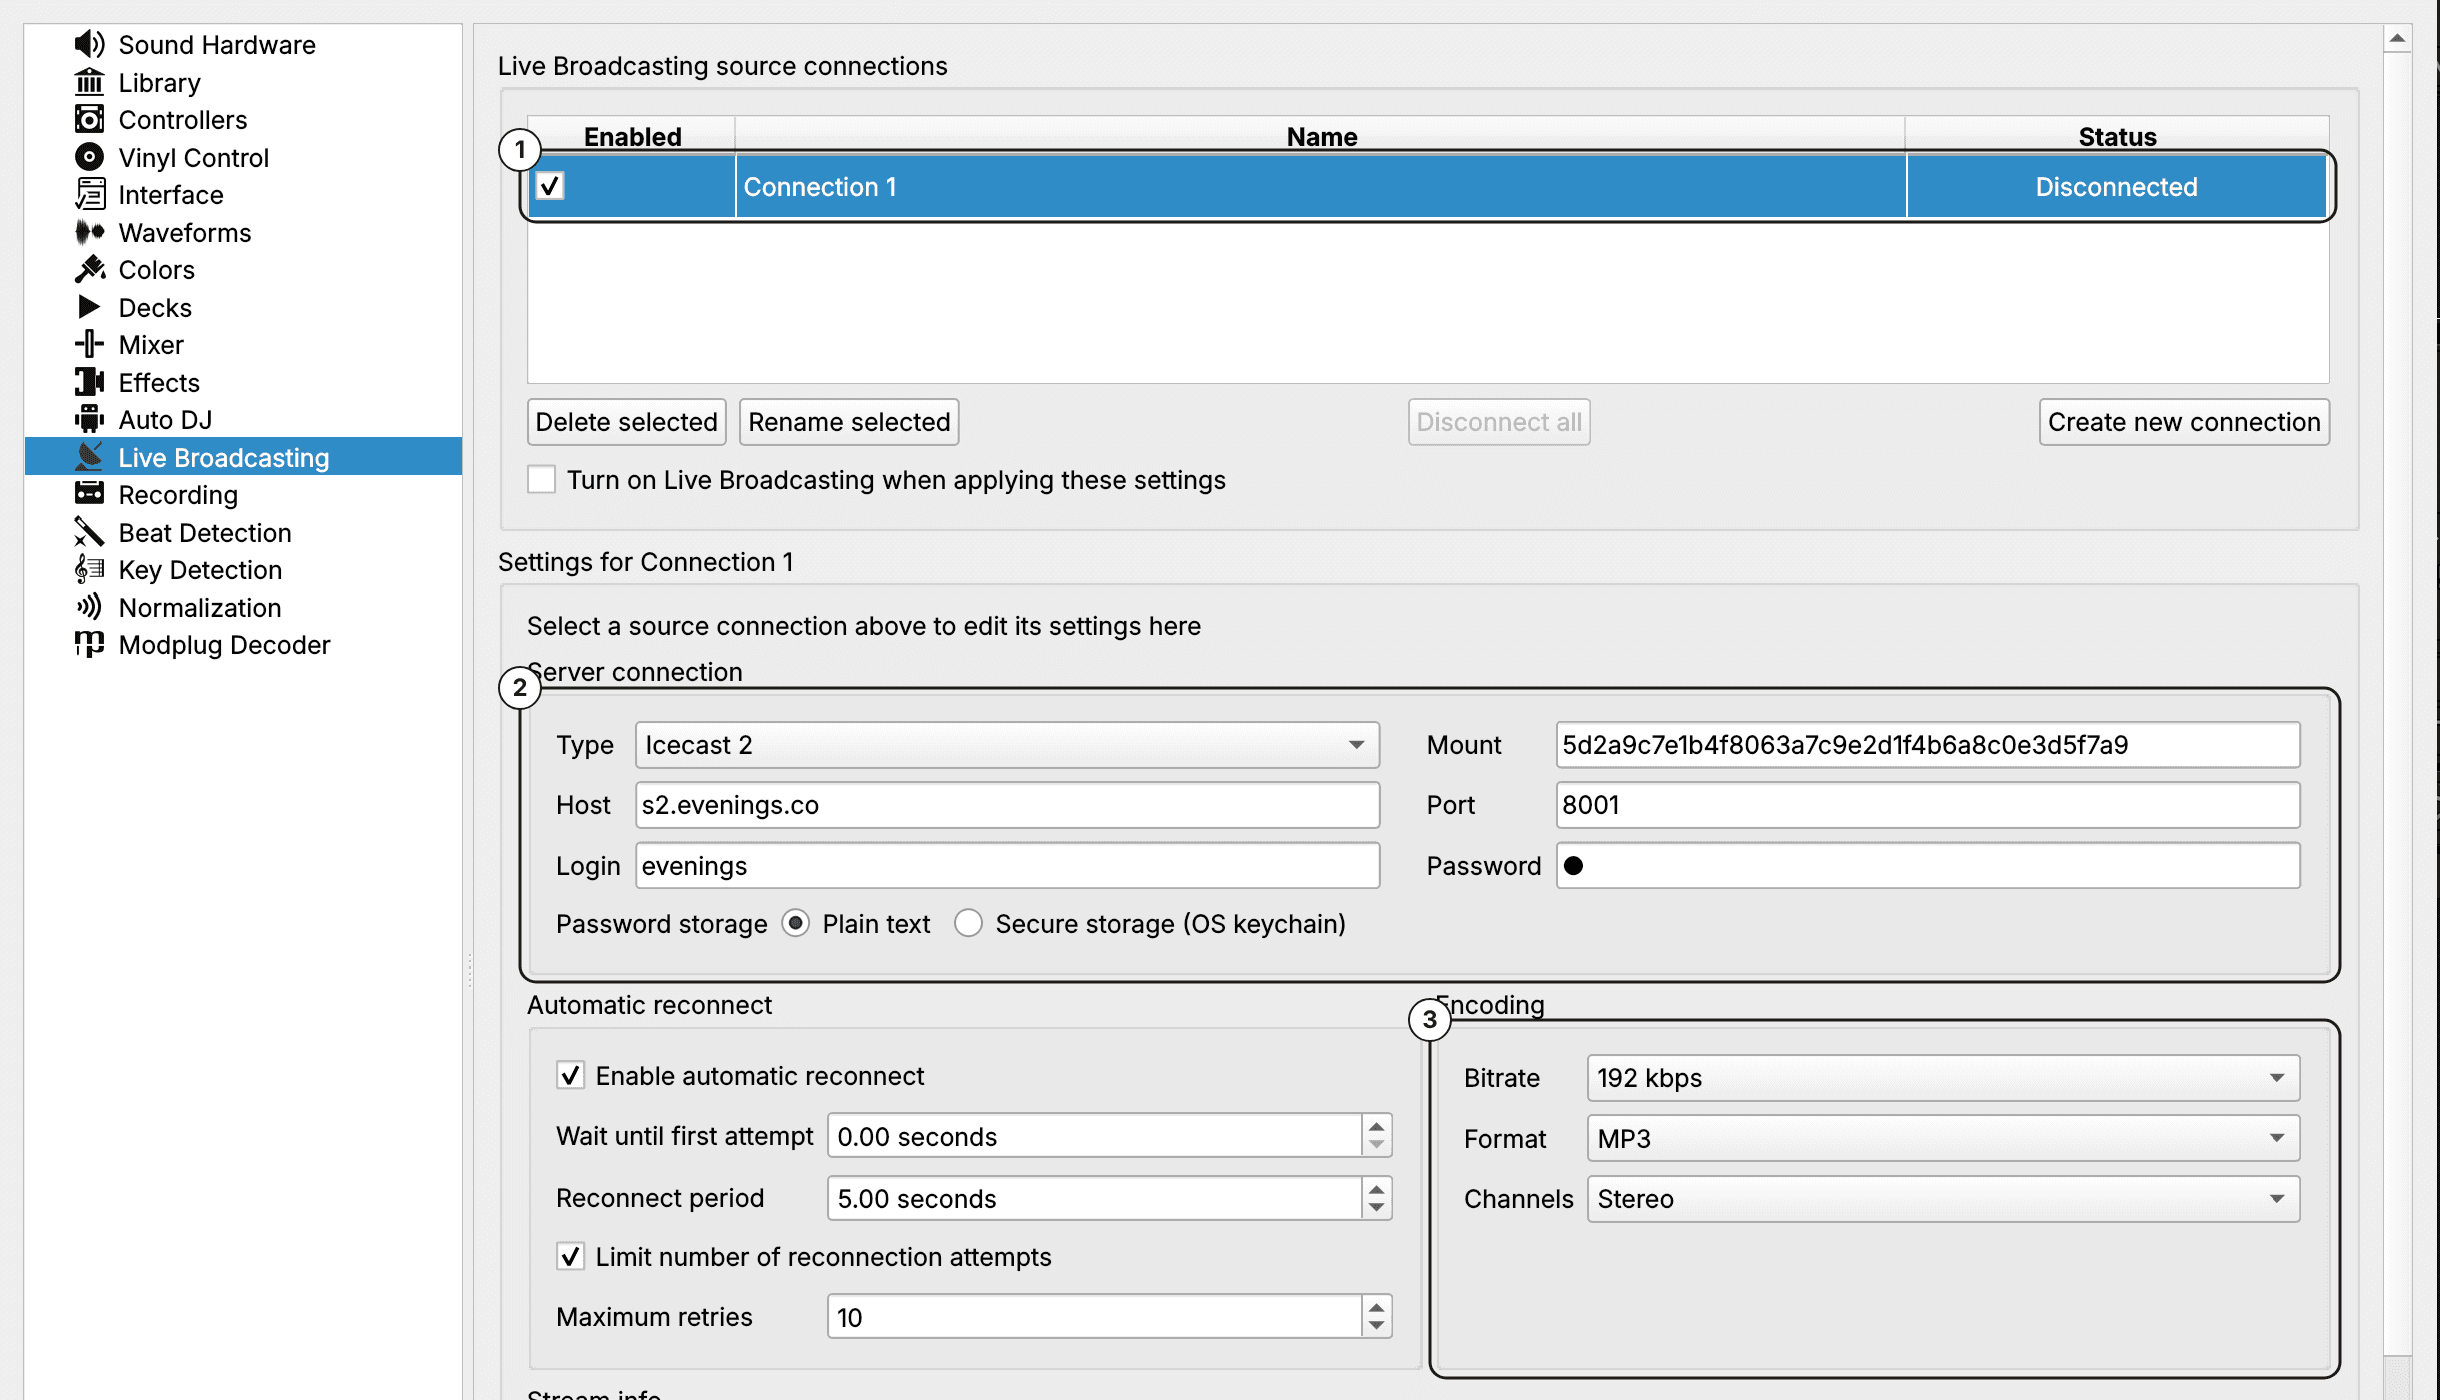
Task: Click the Modplug Decoder icon
Action: pyautogui.click(x=89, y=644)
